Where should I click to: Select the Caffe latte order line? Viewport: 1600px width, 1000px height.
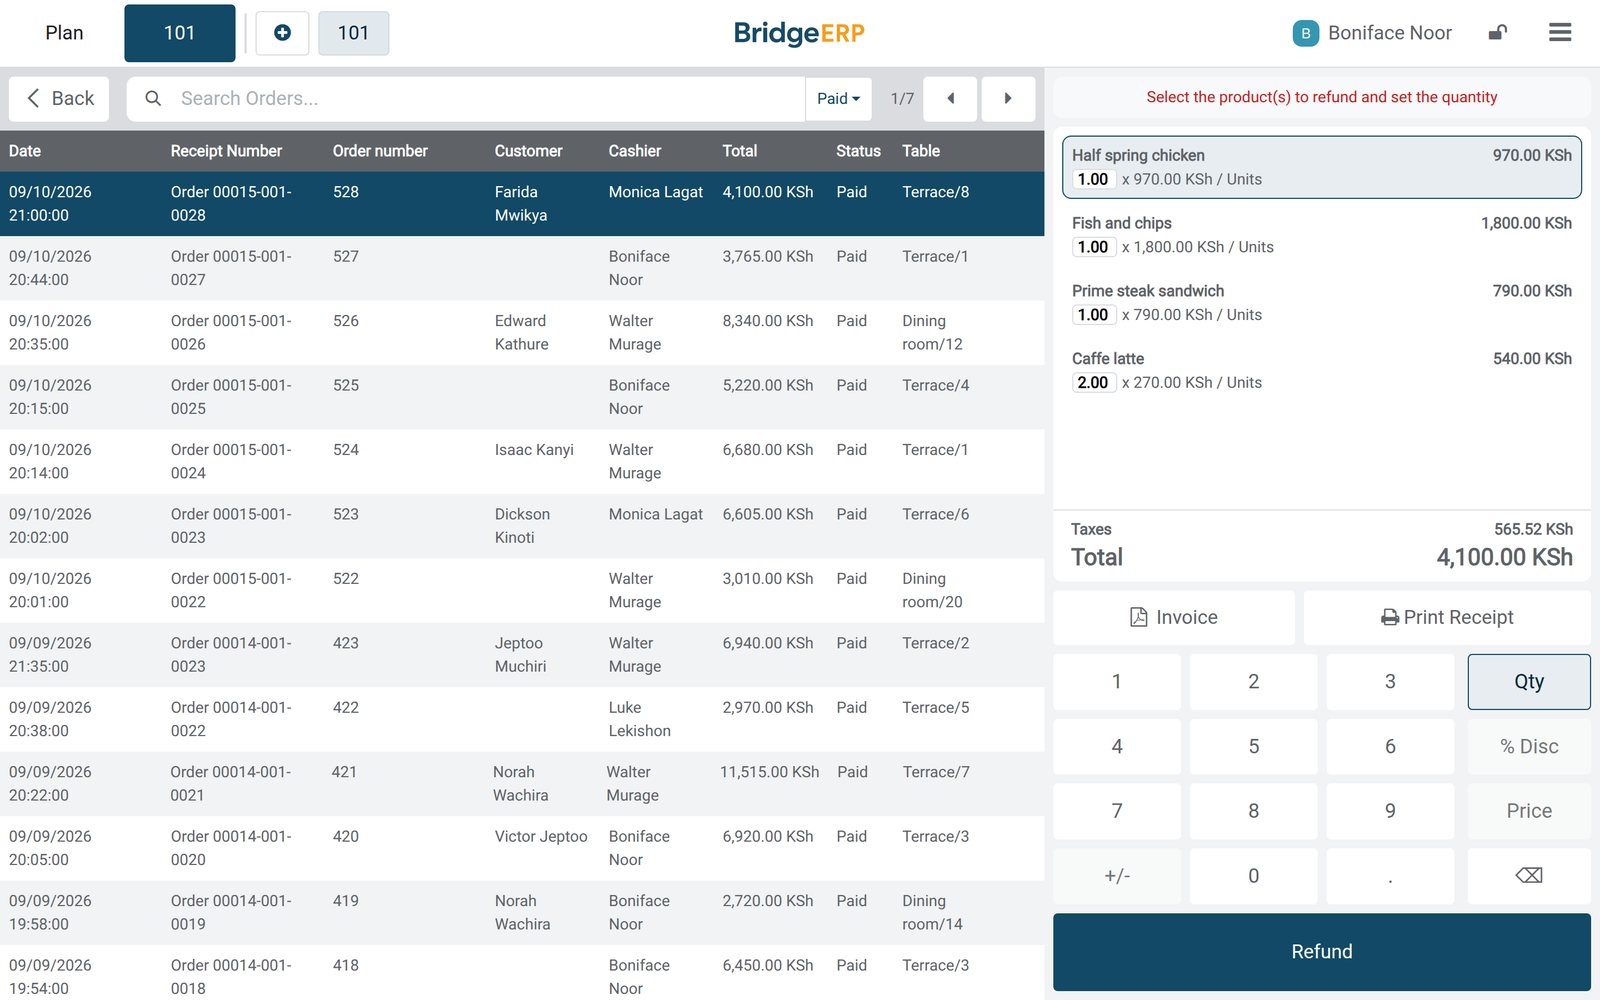(1322, 371)
